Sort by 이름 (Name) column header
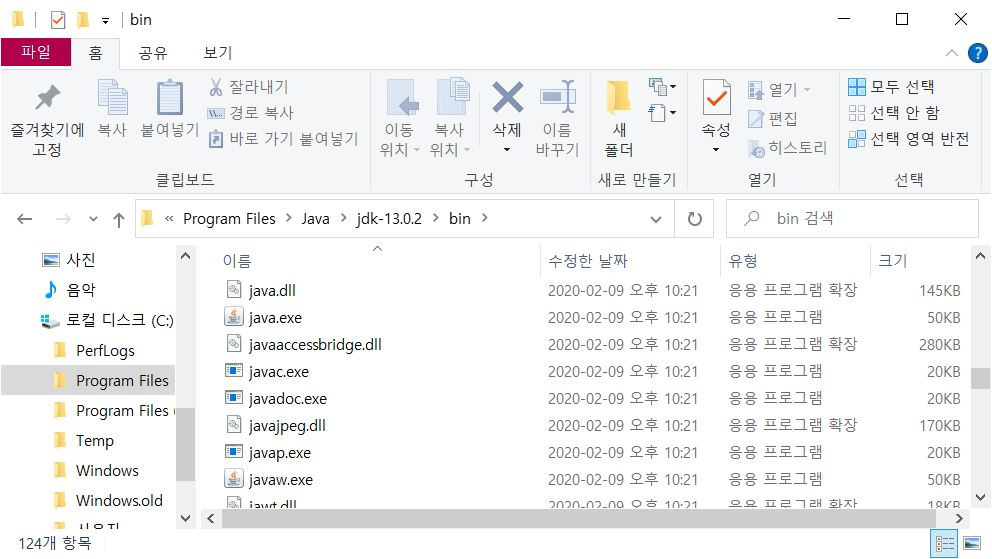 click(237, 261)
